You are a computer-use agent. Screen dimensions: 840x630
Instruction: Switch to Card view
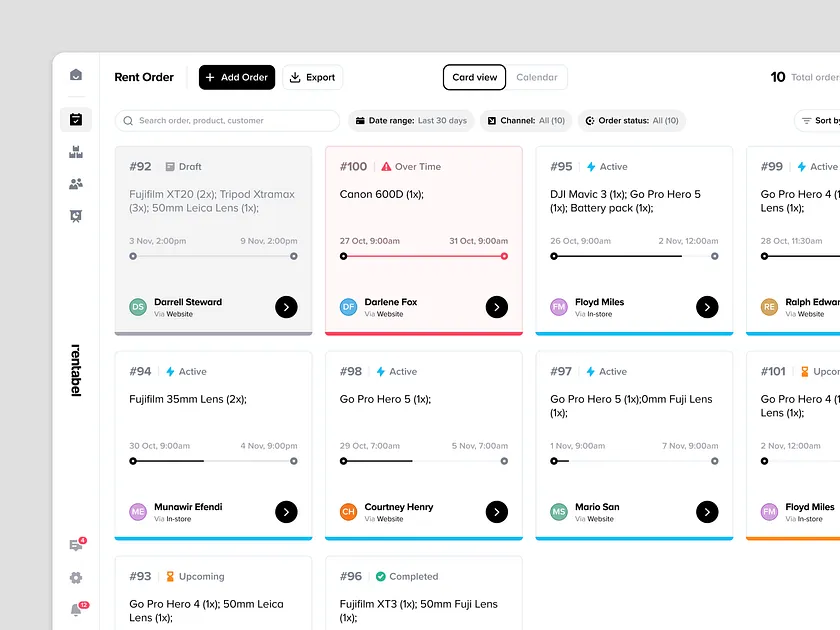[474, 77]
